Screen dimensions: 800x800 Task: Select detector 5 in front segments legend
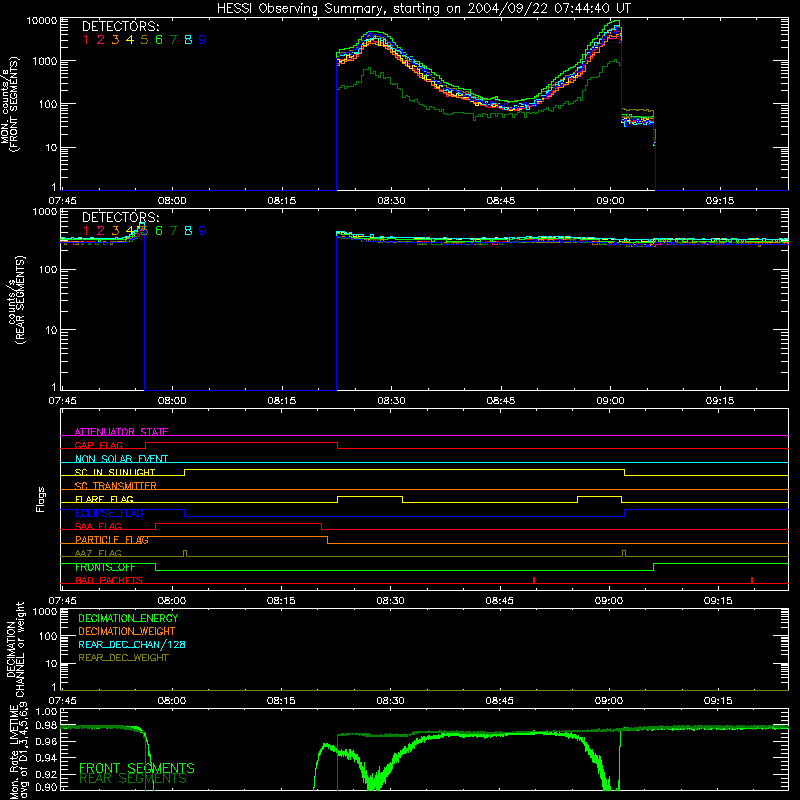[144, 40]
